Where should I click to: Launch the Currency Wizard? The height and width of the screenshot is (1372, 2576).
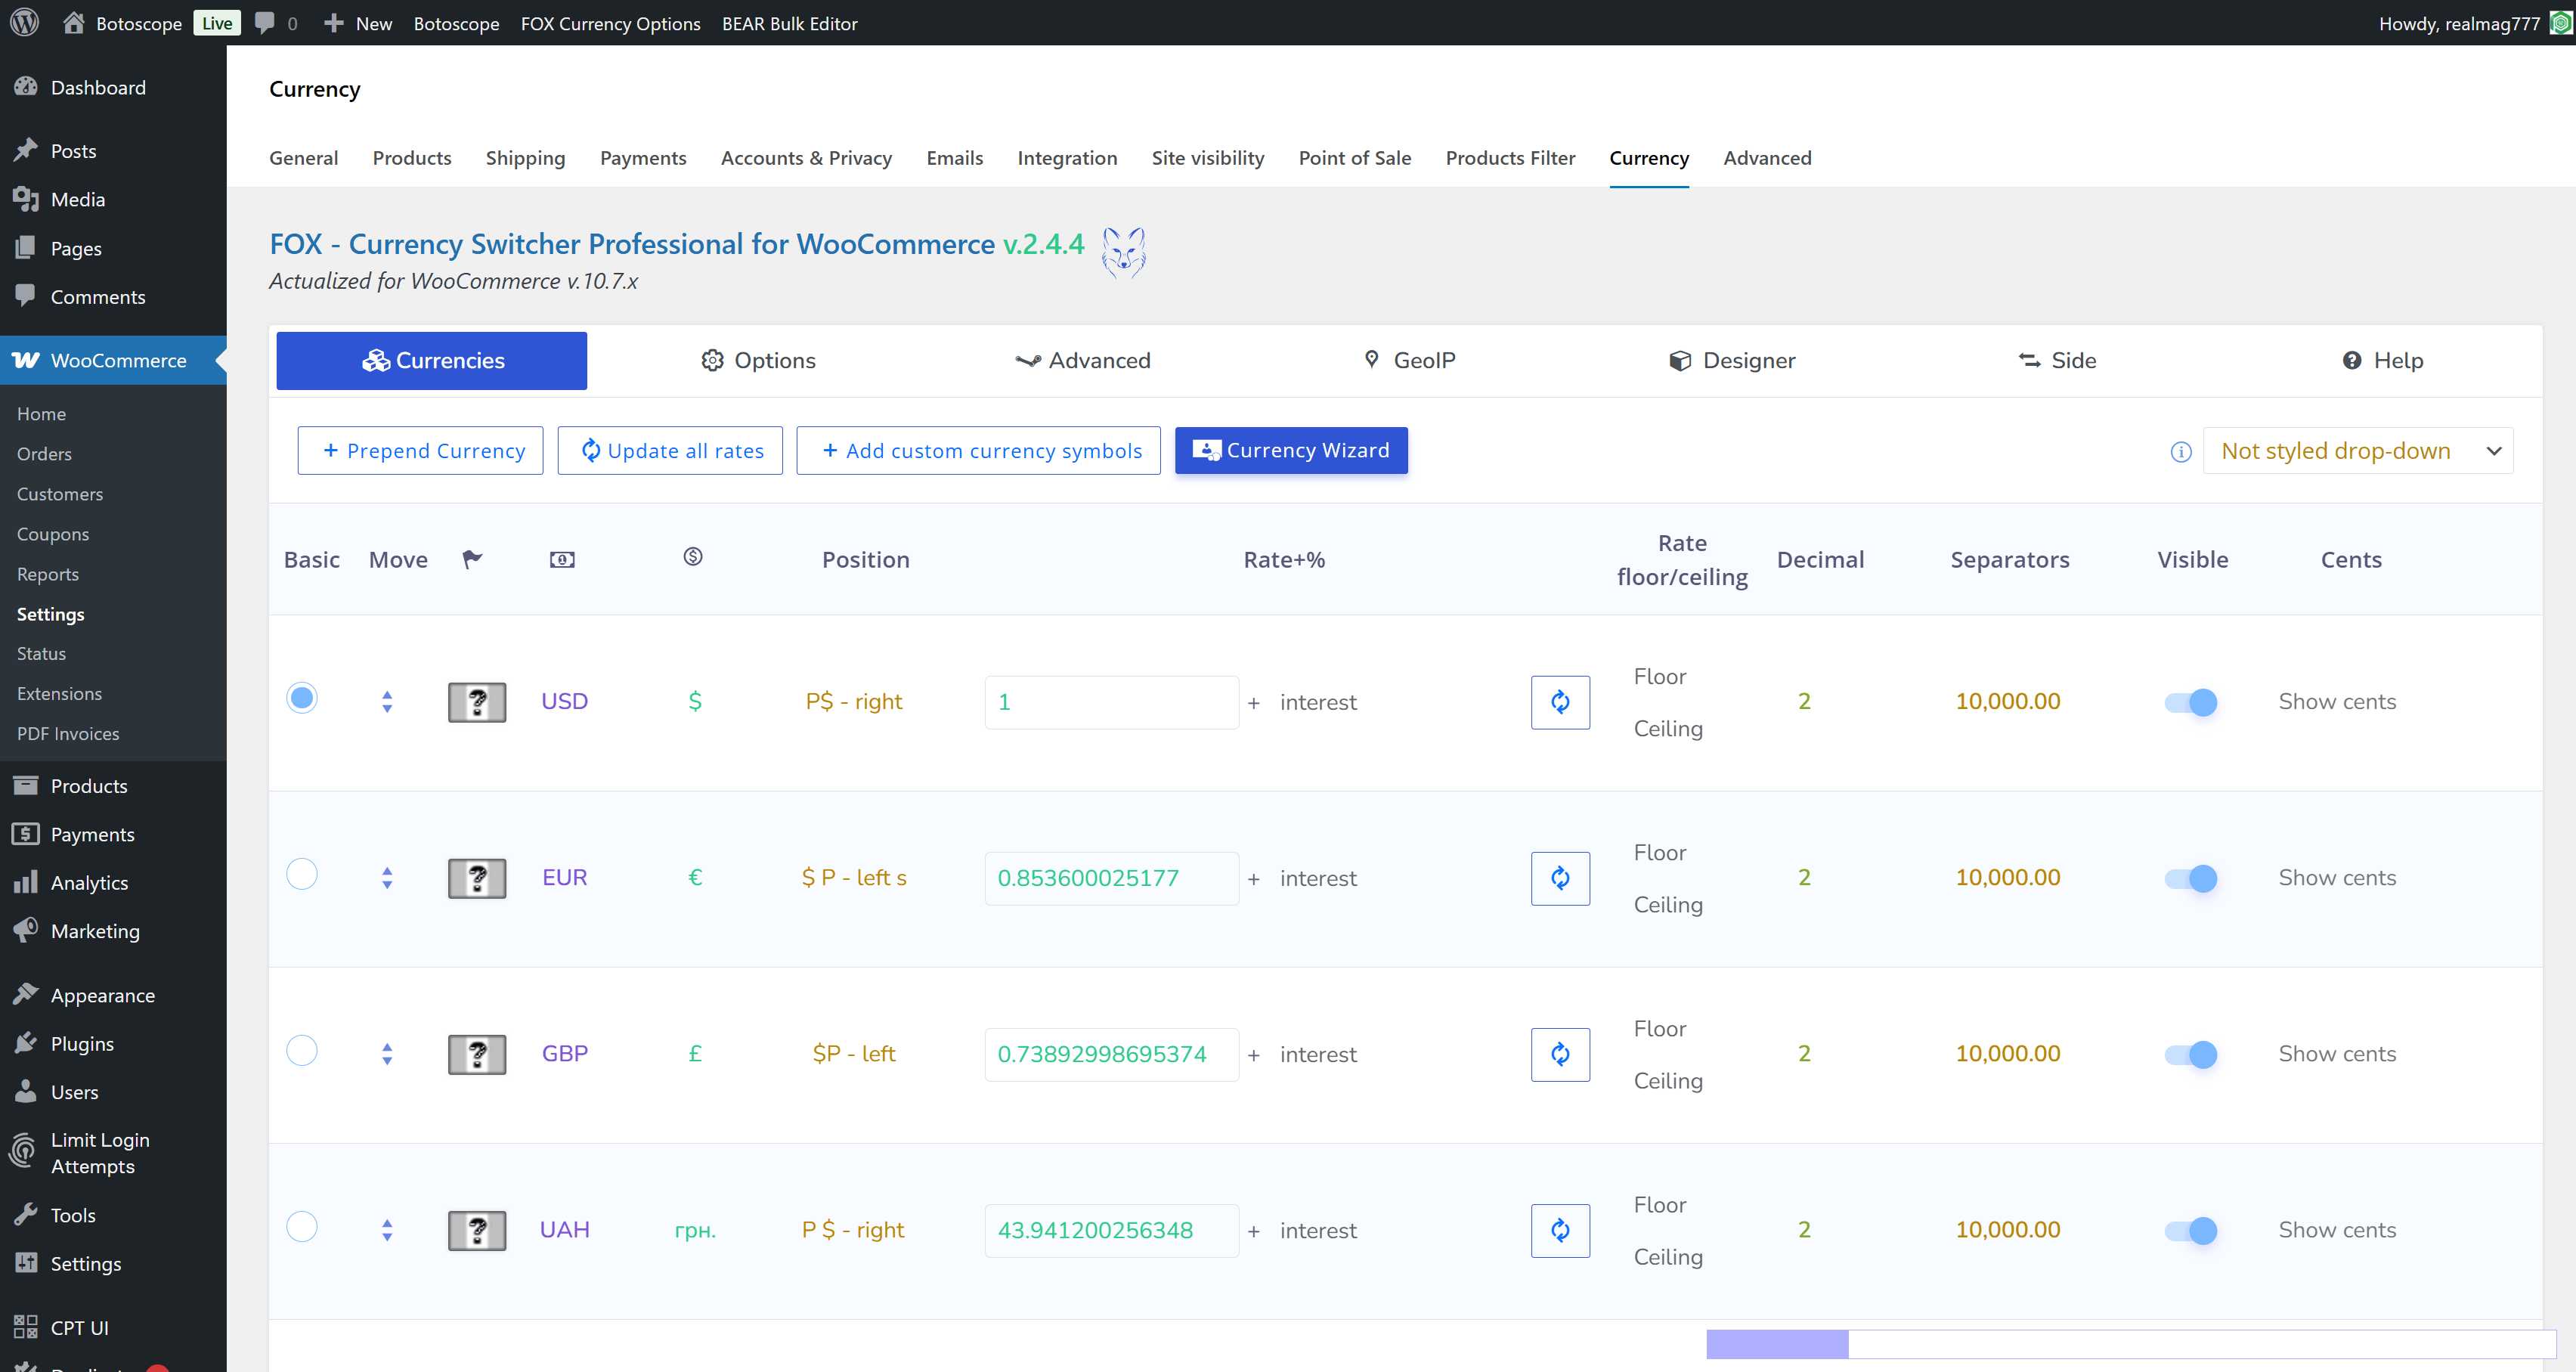point(1290,451)
